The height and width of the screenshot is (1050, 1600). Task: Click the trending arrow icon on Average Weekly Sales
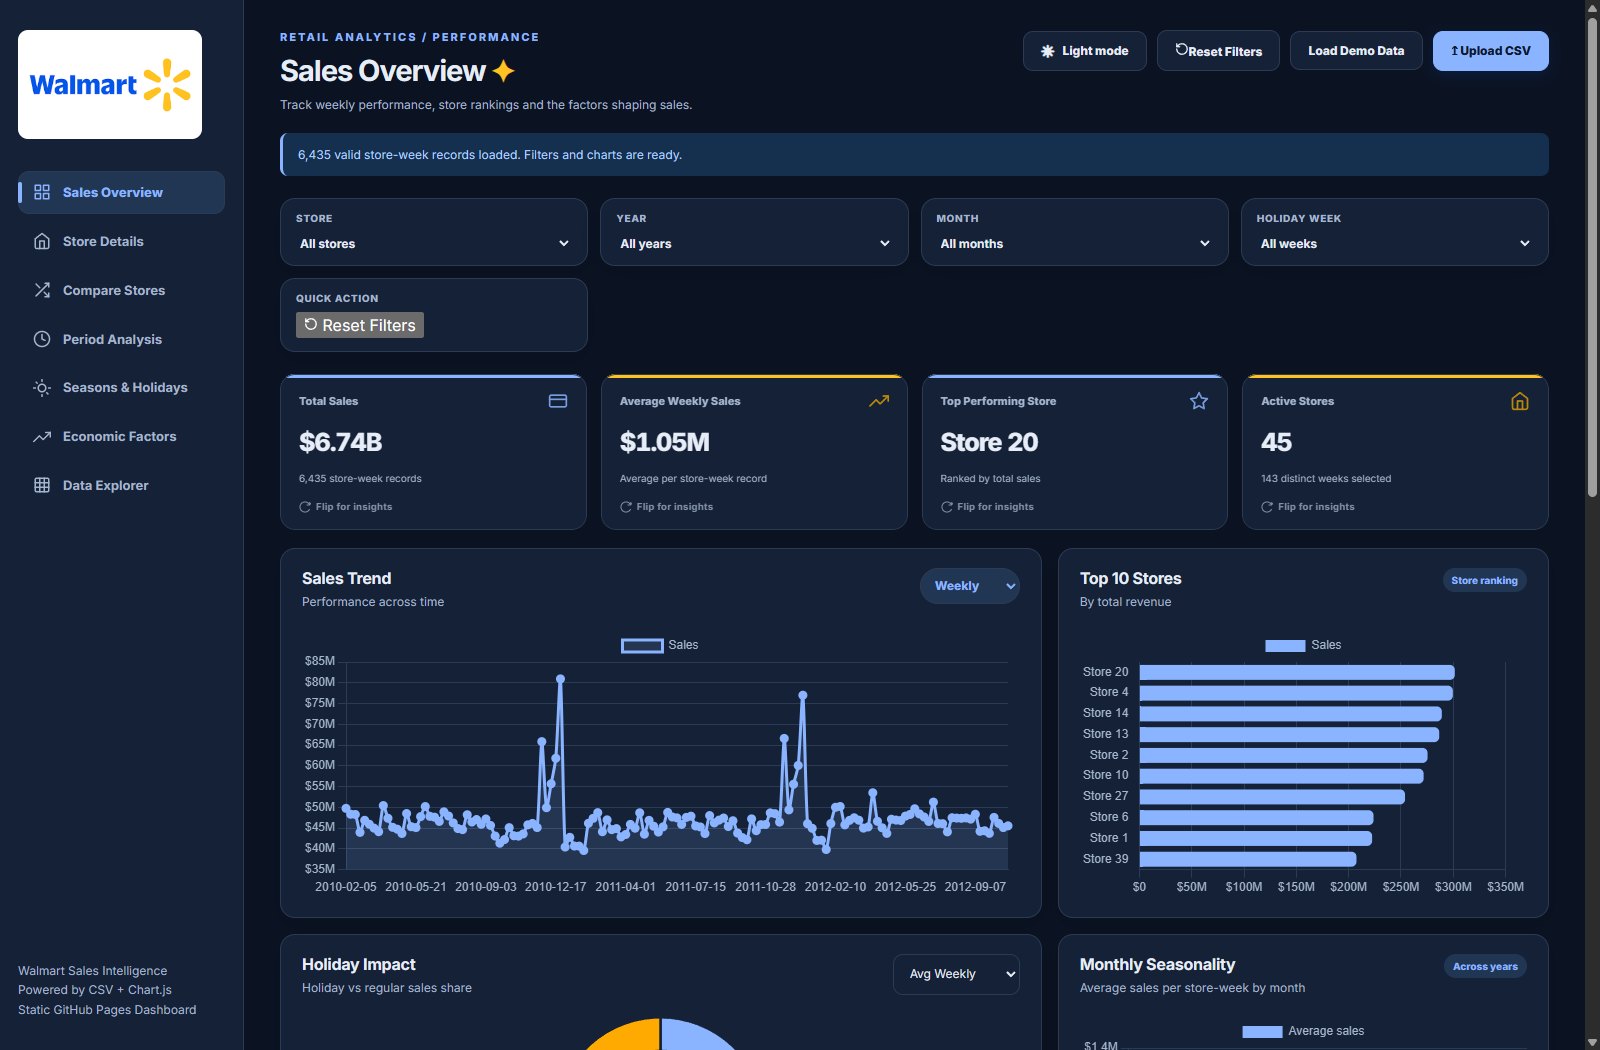[x=879, y=401]
